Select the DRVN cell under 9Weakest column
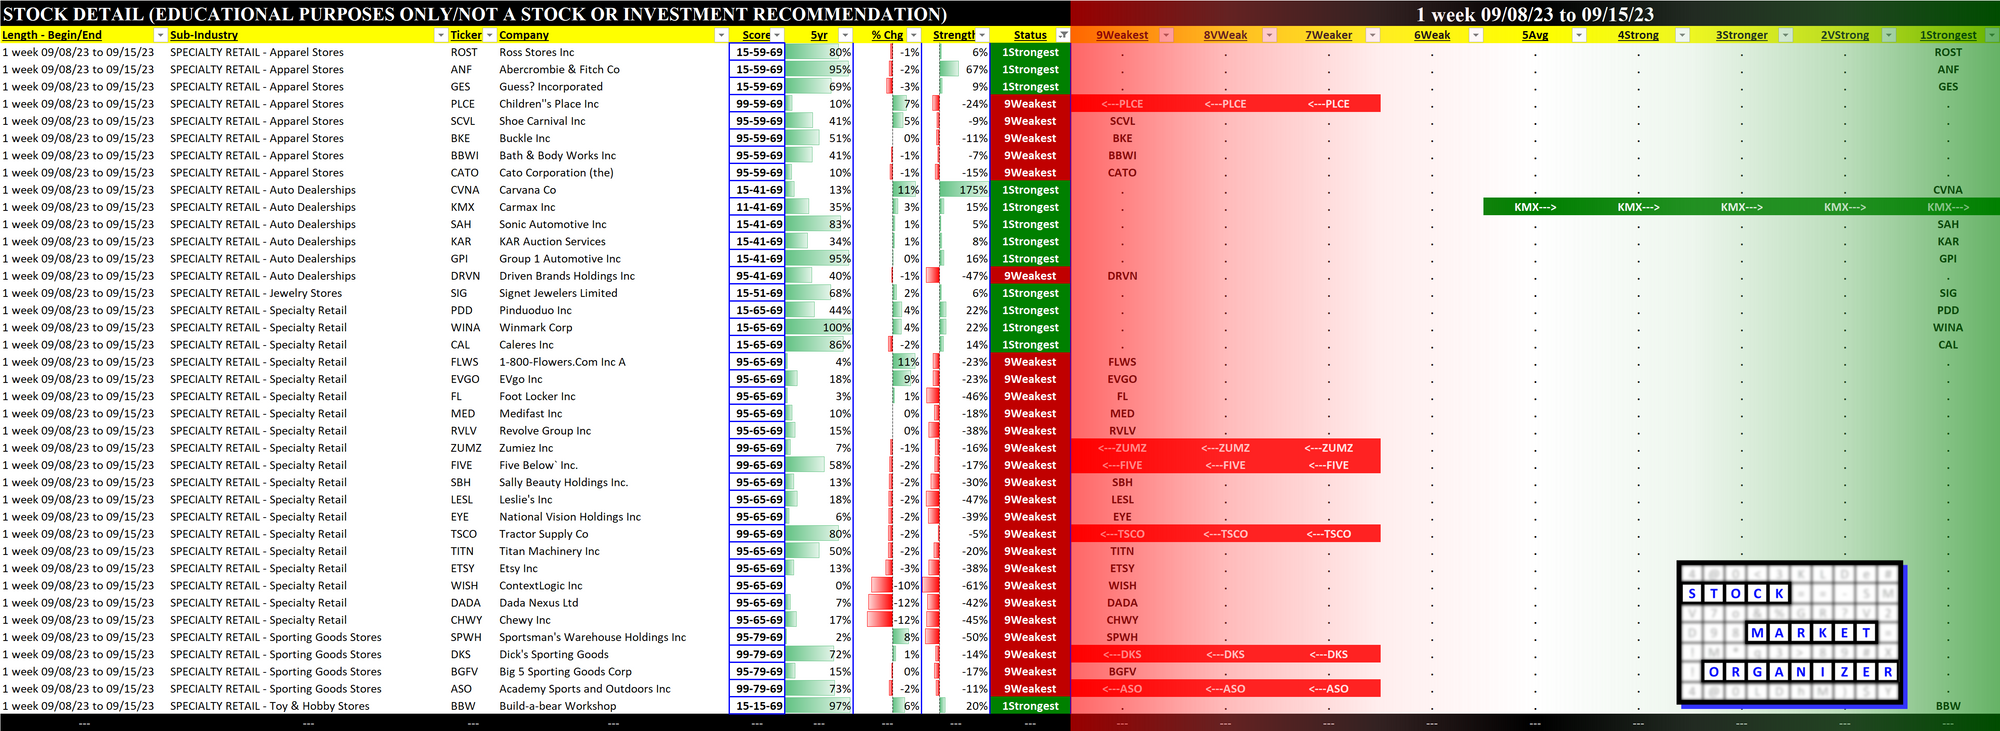Viewport: 2000px width, 731px height. [1122, 276]
